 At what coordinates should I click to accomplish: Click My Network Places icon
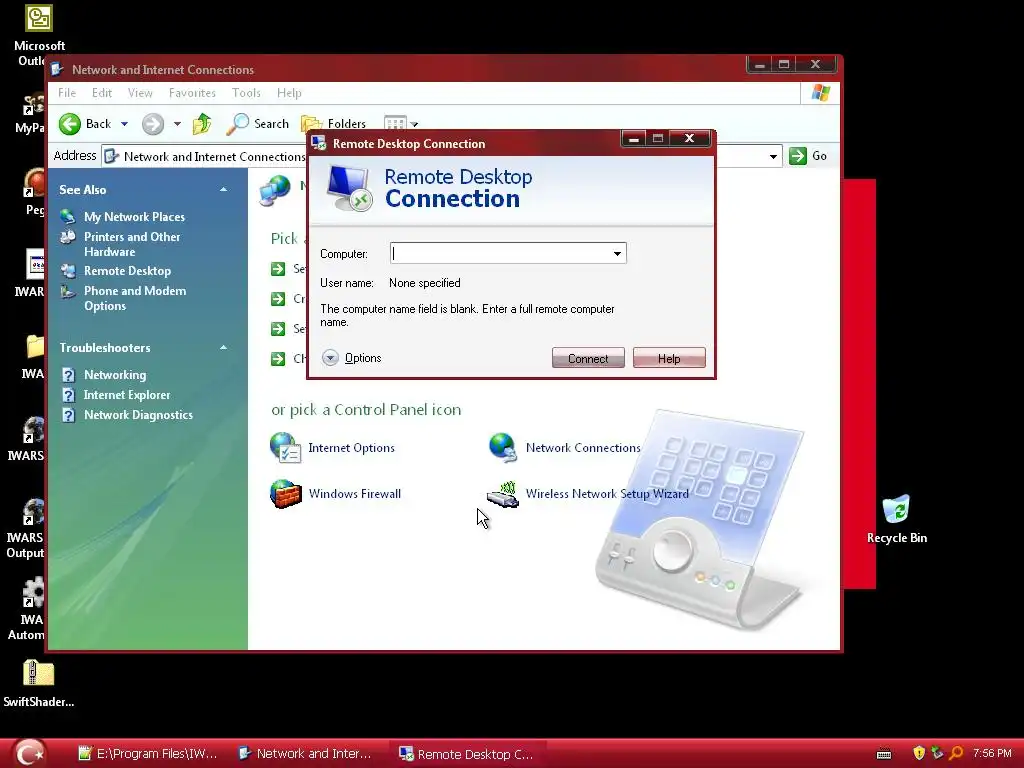pyautogui.click(x=68, y=216)
